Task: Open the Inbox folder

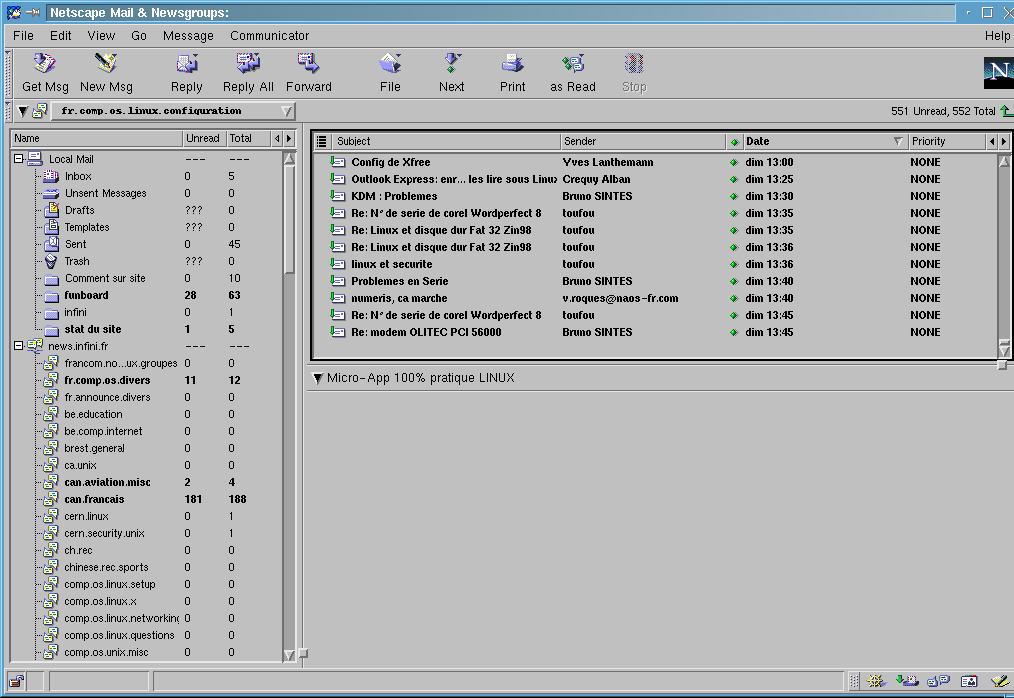Action: coord(78,176)
